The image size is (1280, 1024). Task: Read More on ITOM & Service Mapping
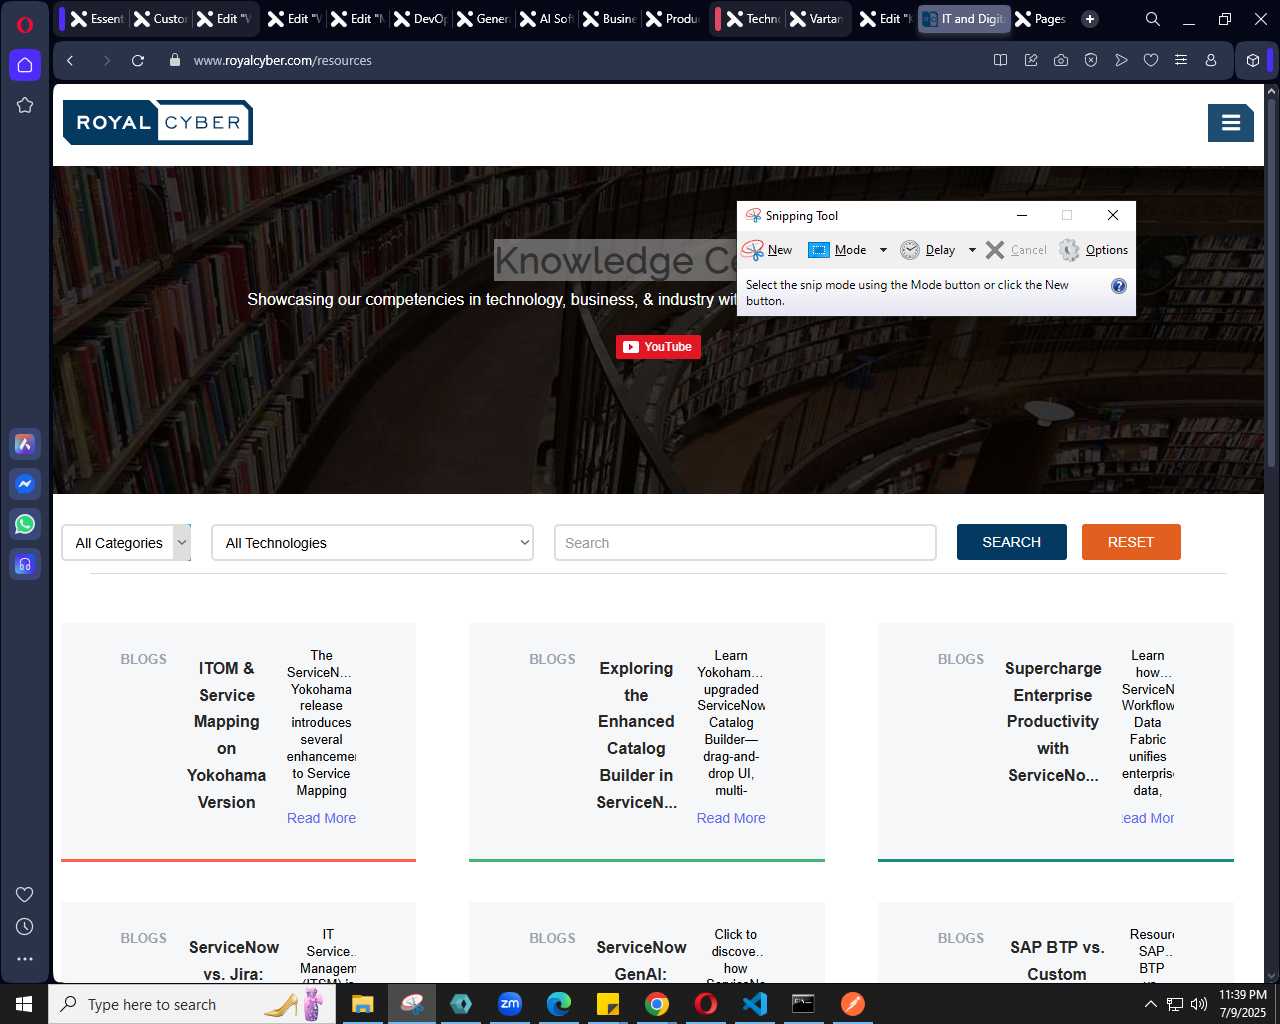tap(321, 818)
